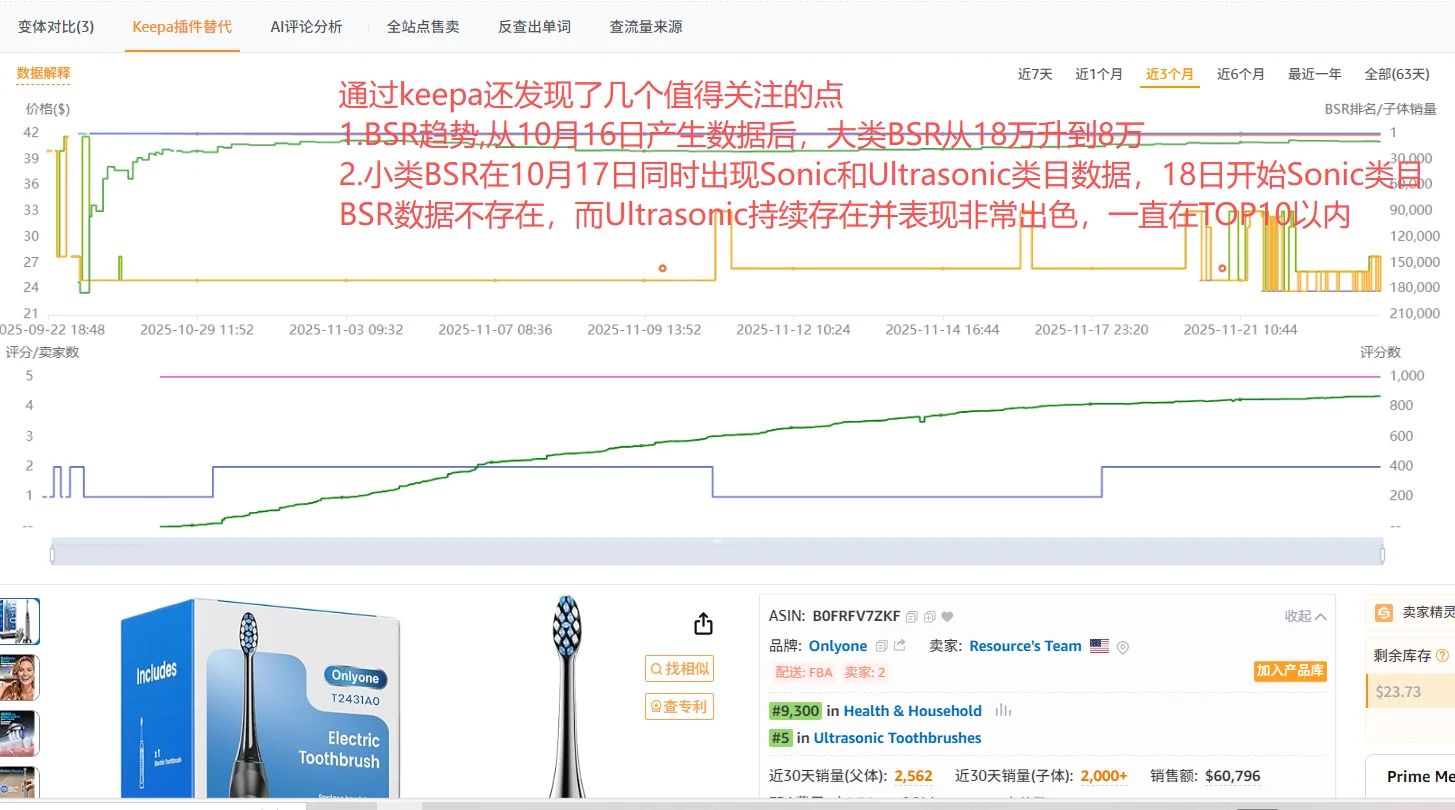Viewport: 1455px width, 810px height.
Task: Click the 查专利 patent search icon
Action: 679,705
